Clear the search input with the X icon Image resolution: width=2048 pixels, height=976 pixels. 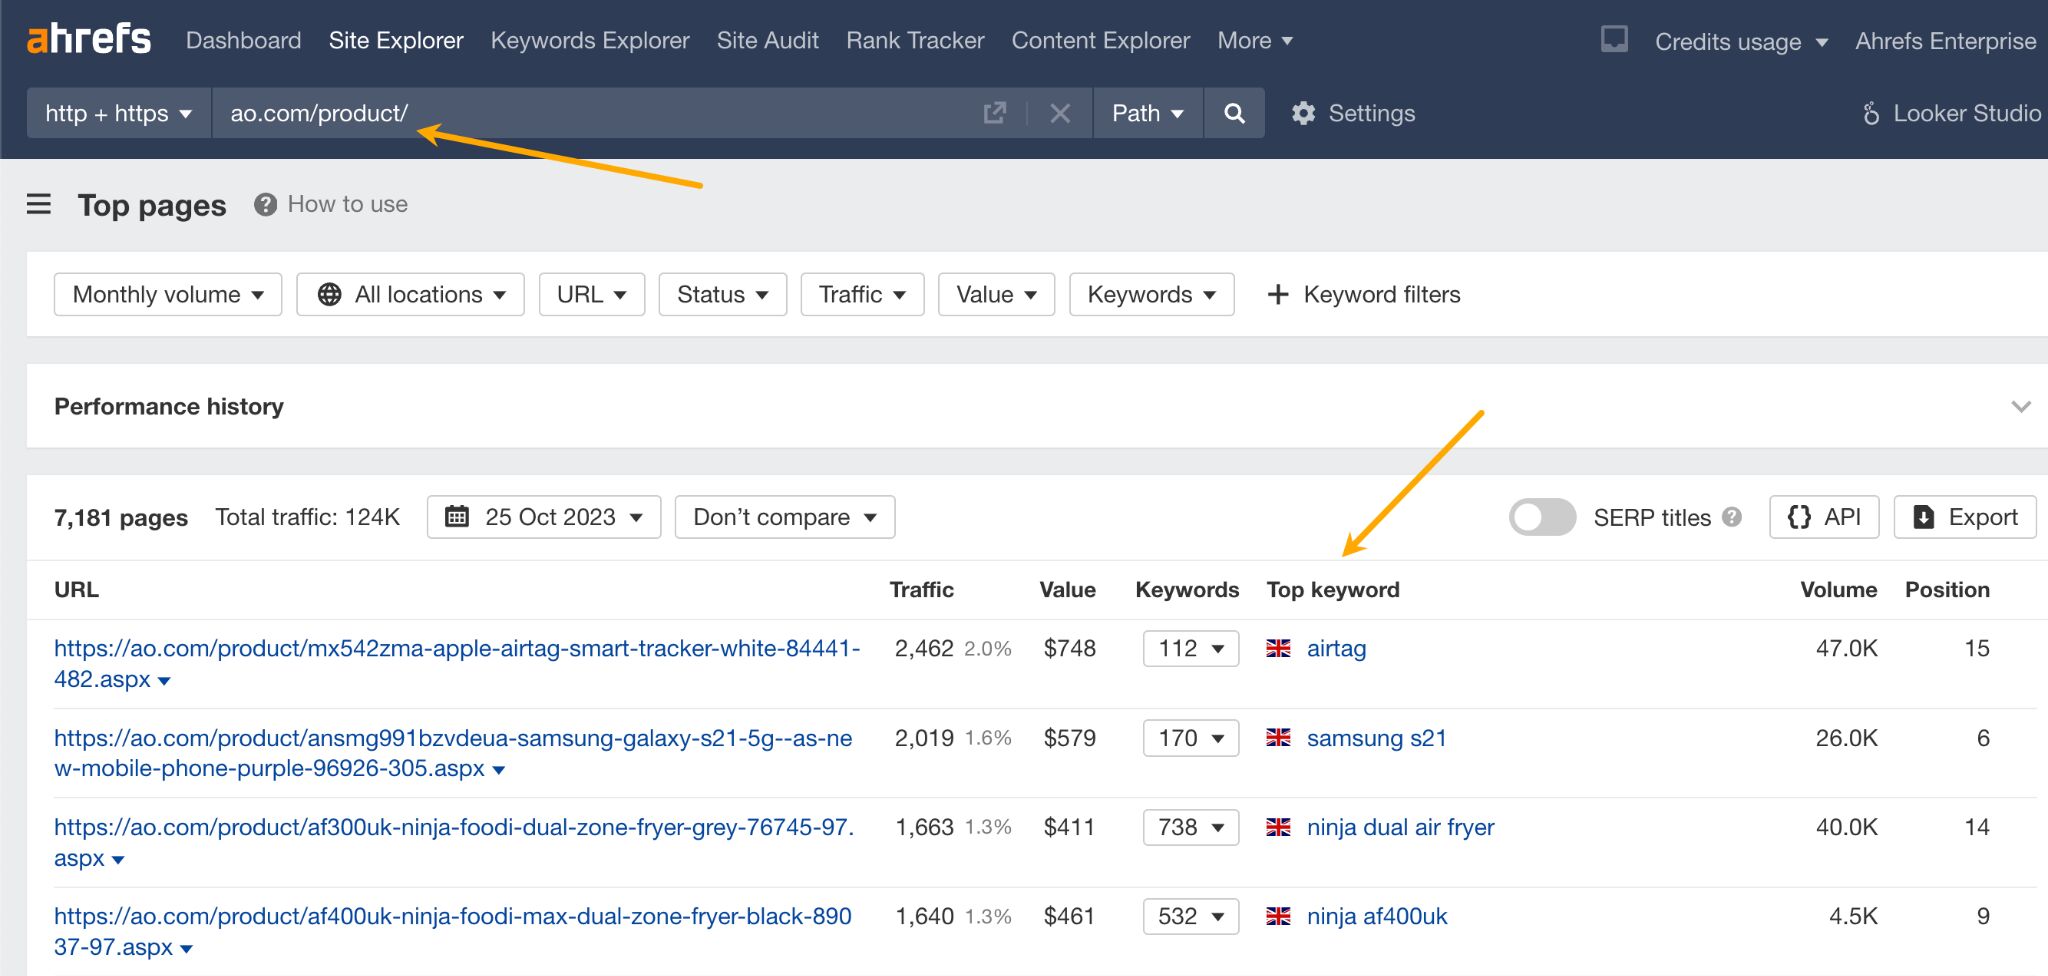point(1060,113)
